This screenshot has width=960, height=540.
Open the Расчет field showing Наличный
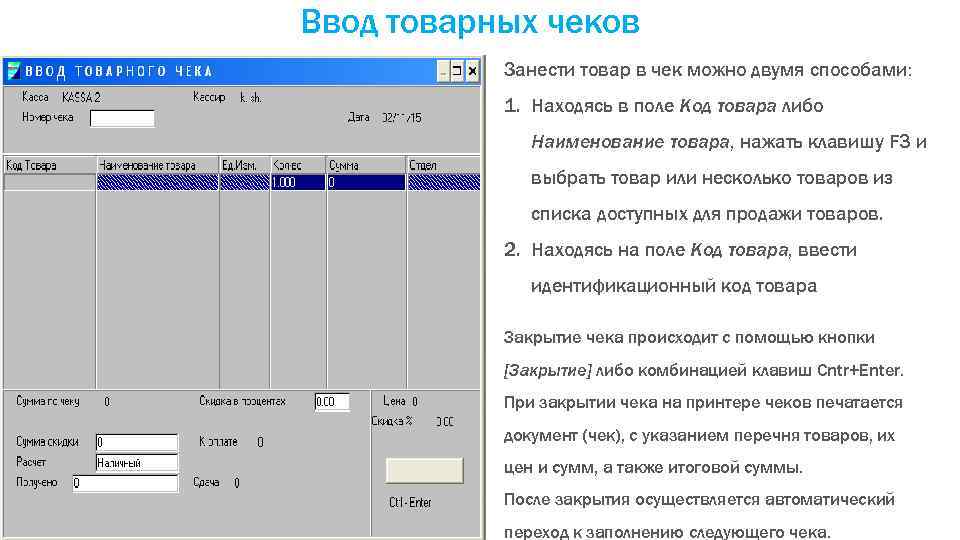(x=137, y=463)
